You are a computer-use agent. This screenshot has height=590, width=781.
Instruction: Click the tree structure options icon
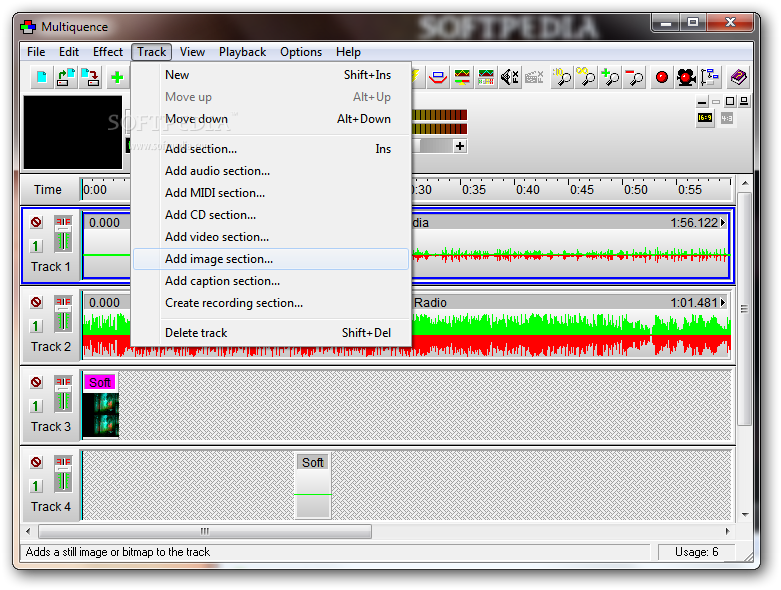(x=710, y=77)
